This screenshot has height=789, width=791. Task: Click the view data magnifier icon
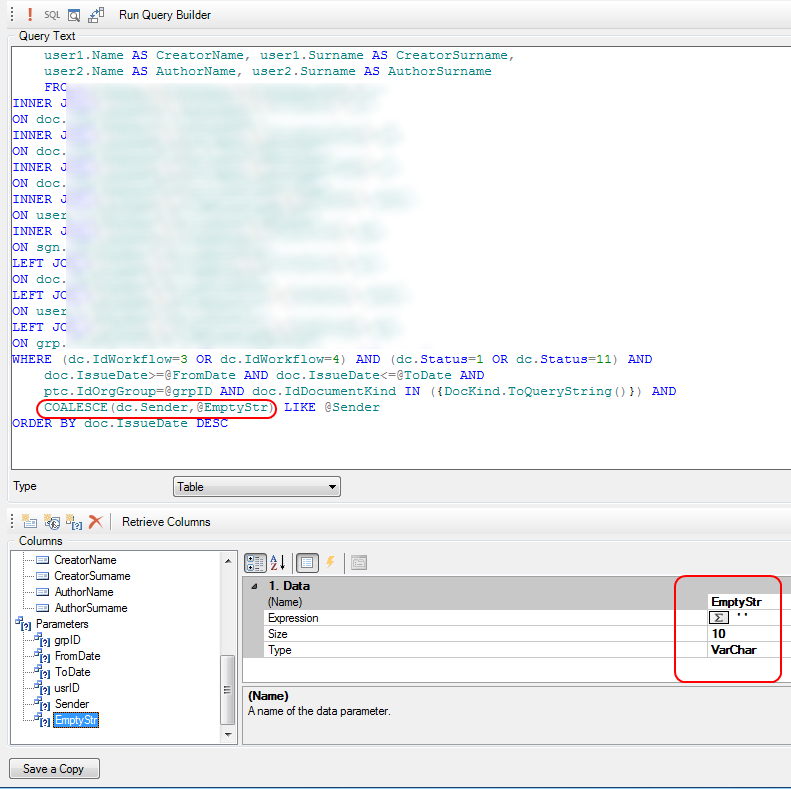pos(74,16)
